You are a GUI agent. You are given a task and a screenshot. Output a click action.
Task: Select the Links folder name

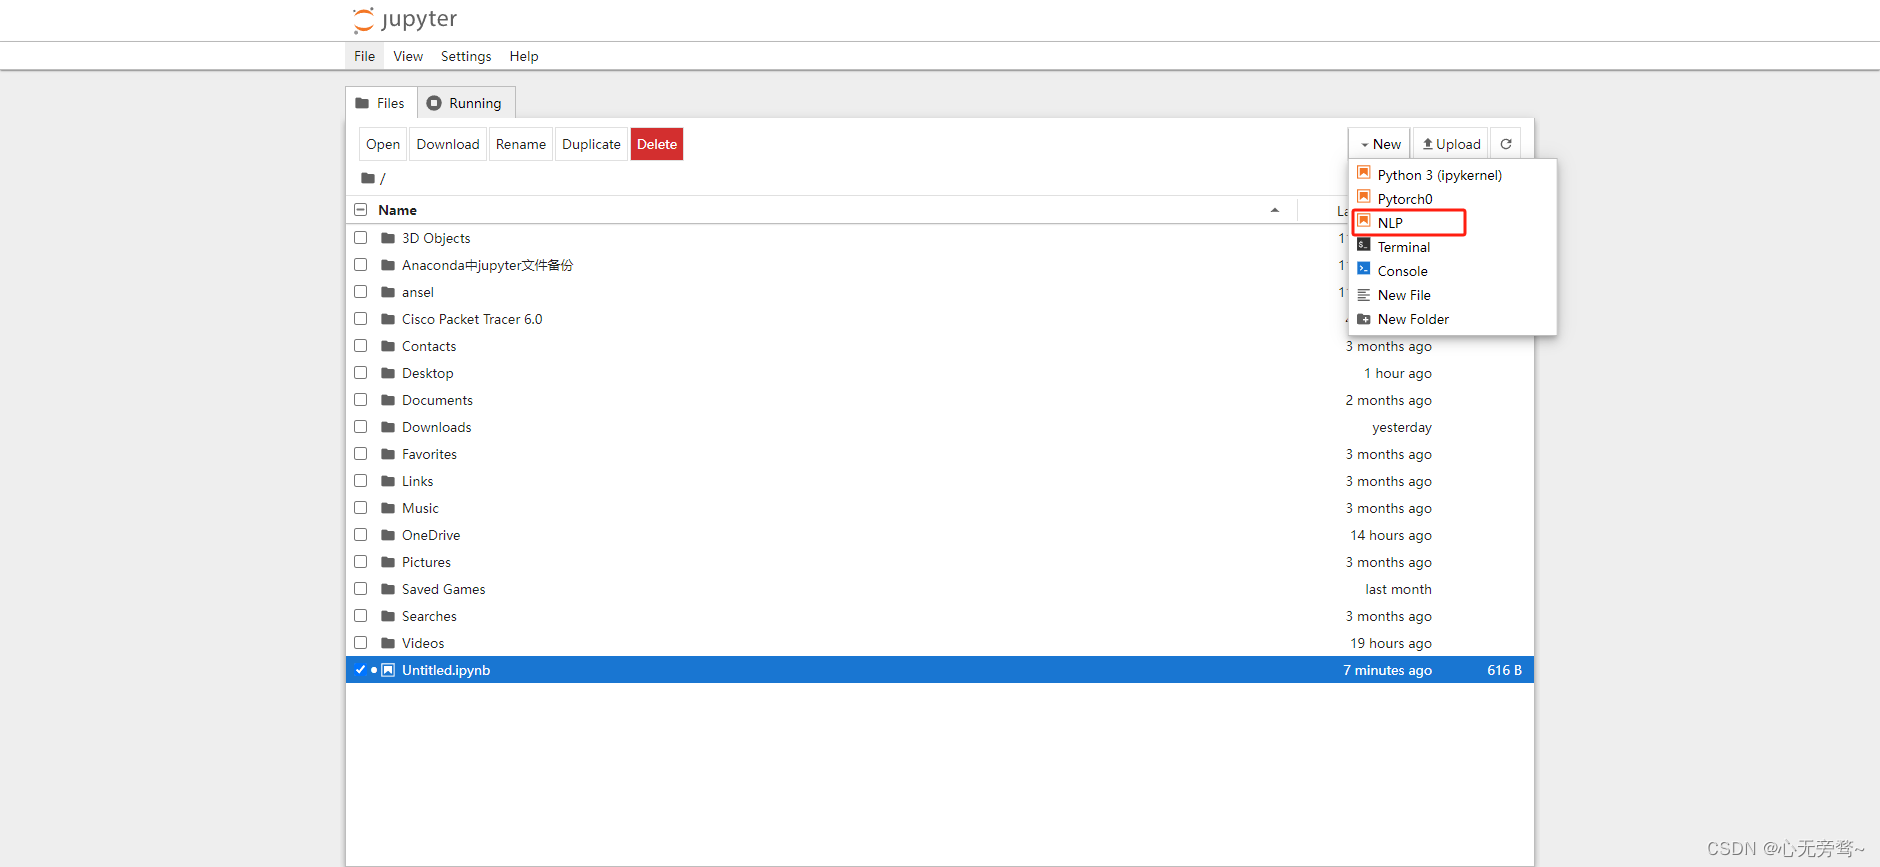pos(417,481)
